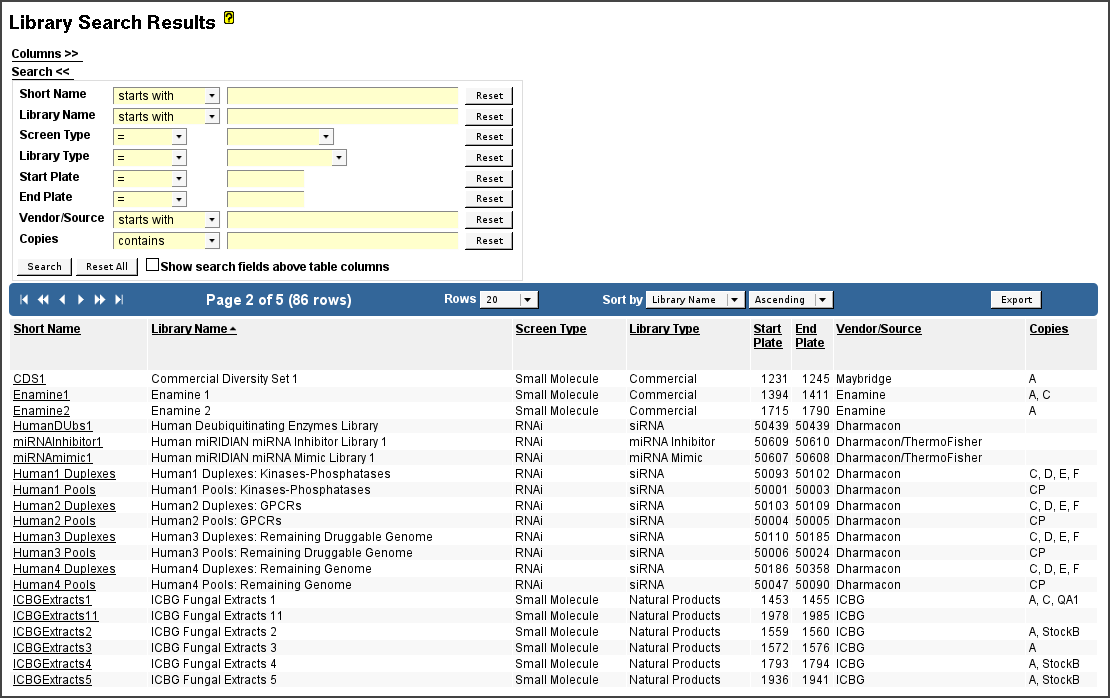Jump forward several pages with double-right arrow
Screen dimensions: 1110x698
pyautogui.click(x=100, y=299)
